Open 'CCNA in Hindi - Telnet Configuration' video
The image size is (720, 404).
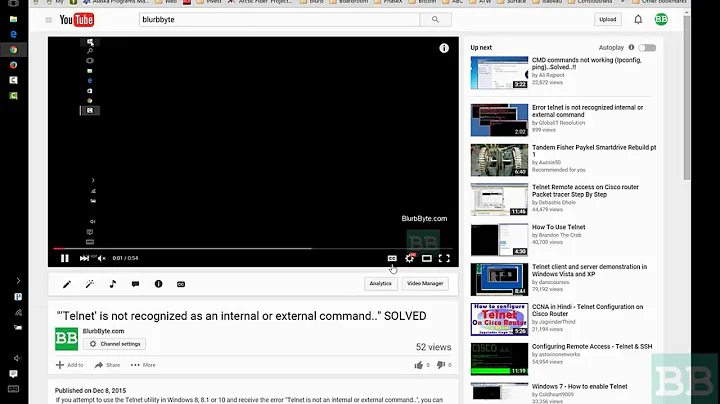[587, 310]
